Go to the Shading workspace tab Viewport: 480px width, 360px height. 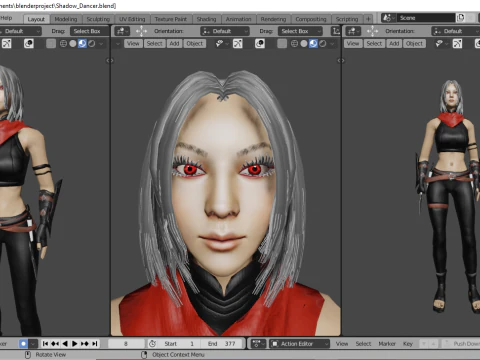[206, 19]
